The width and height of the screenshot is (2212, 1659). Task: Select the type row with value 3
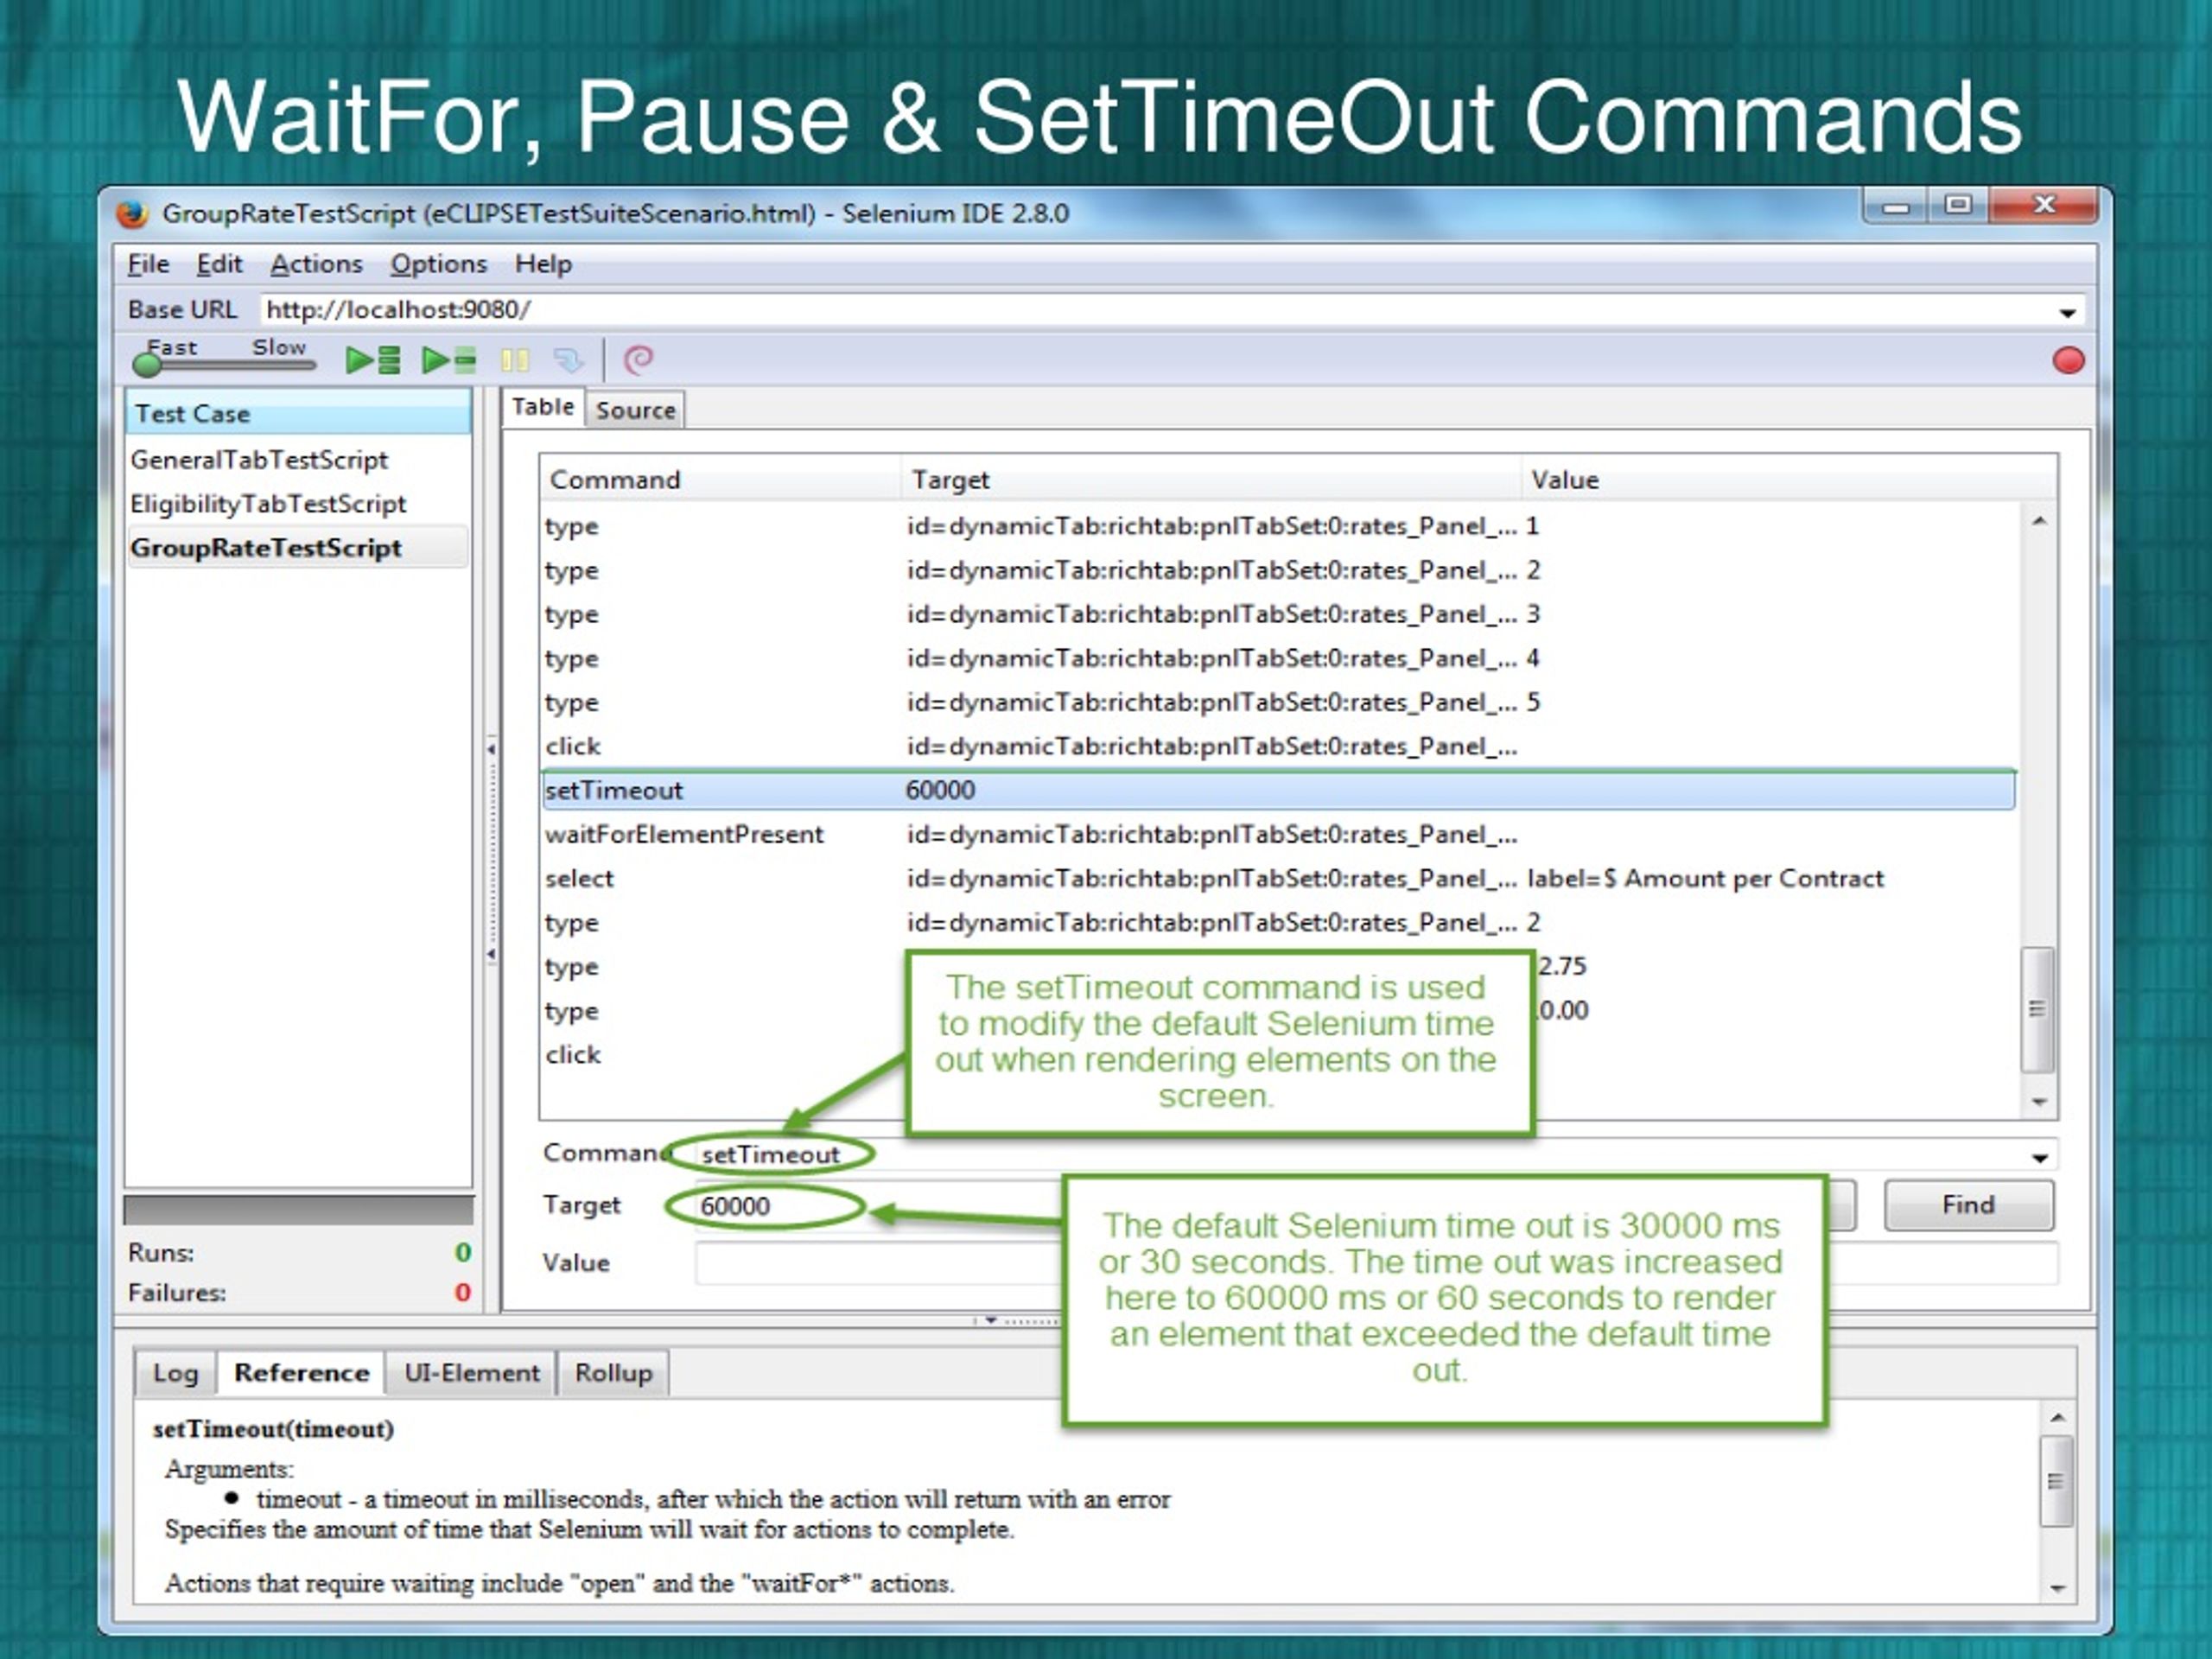pyautogui.click(x=1277, y=614)
